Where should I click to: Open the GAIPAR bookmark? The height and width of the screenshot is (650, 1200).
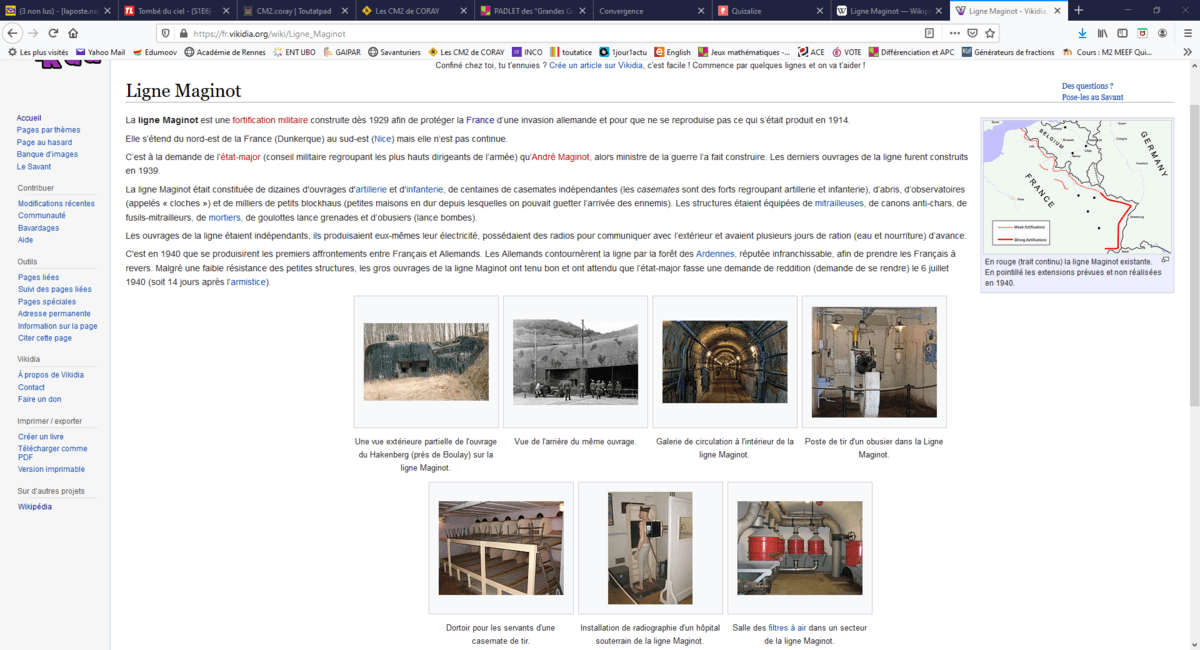click(x=342, y=52)
